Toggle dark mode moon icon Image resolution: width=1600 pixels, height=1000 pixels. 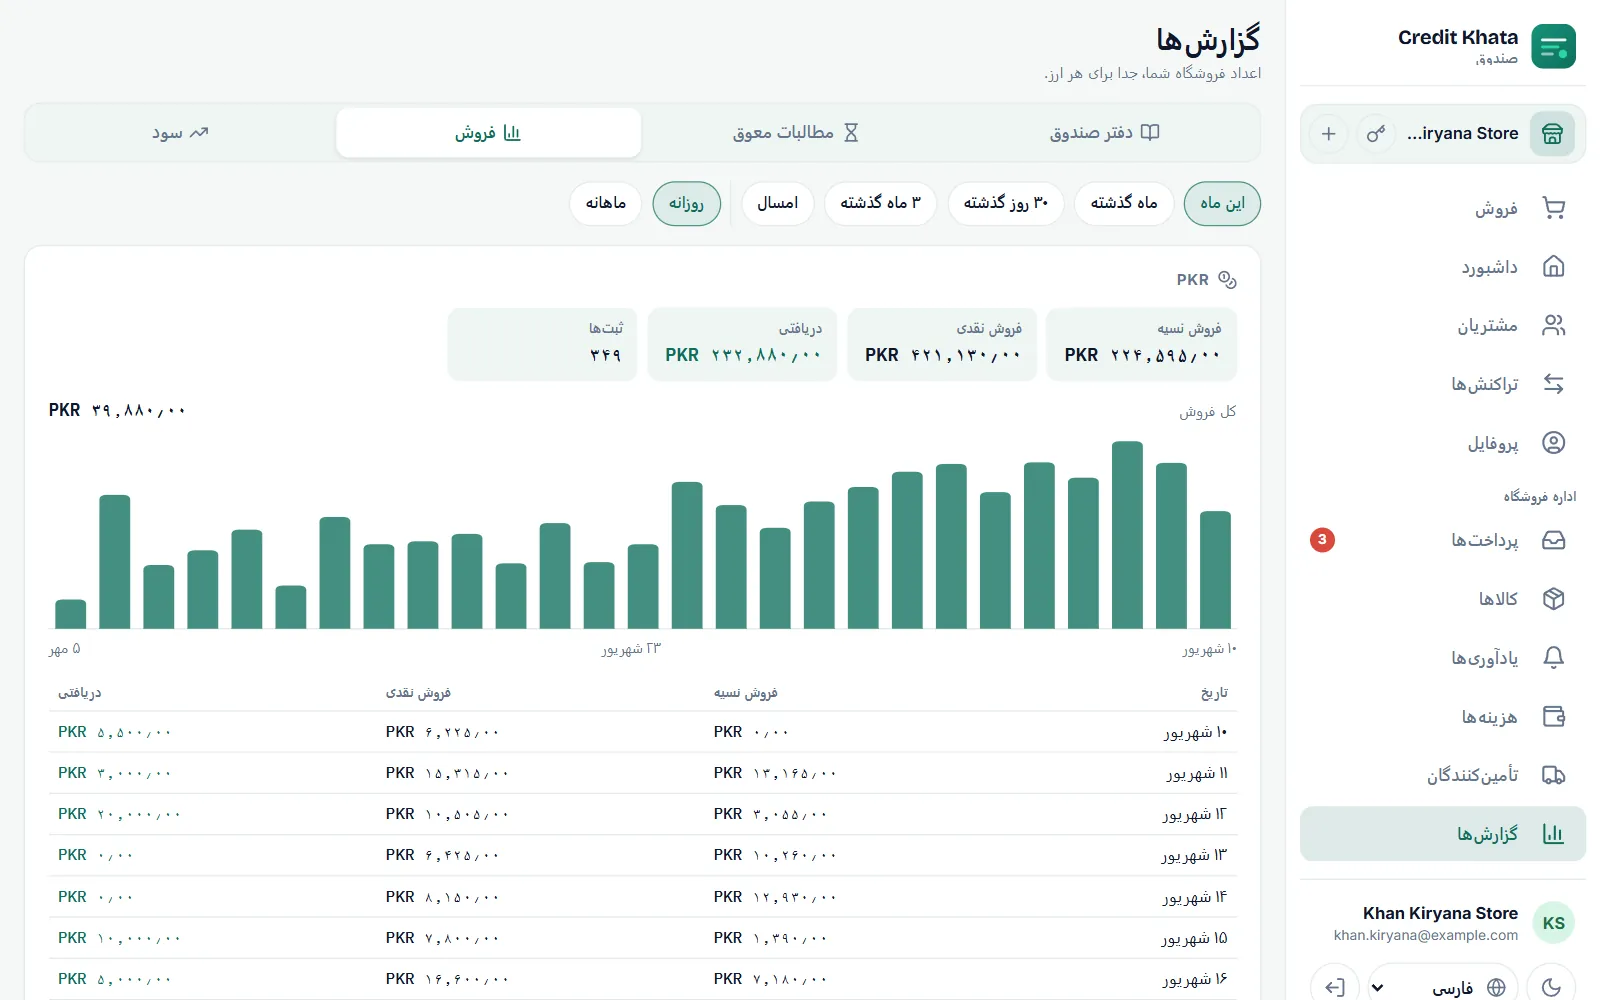1551,987
